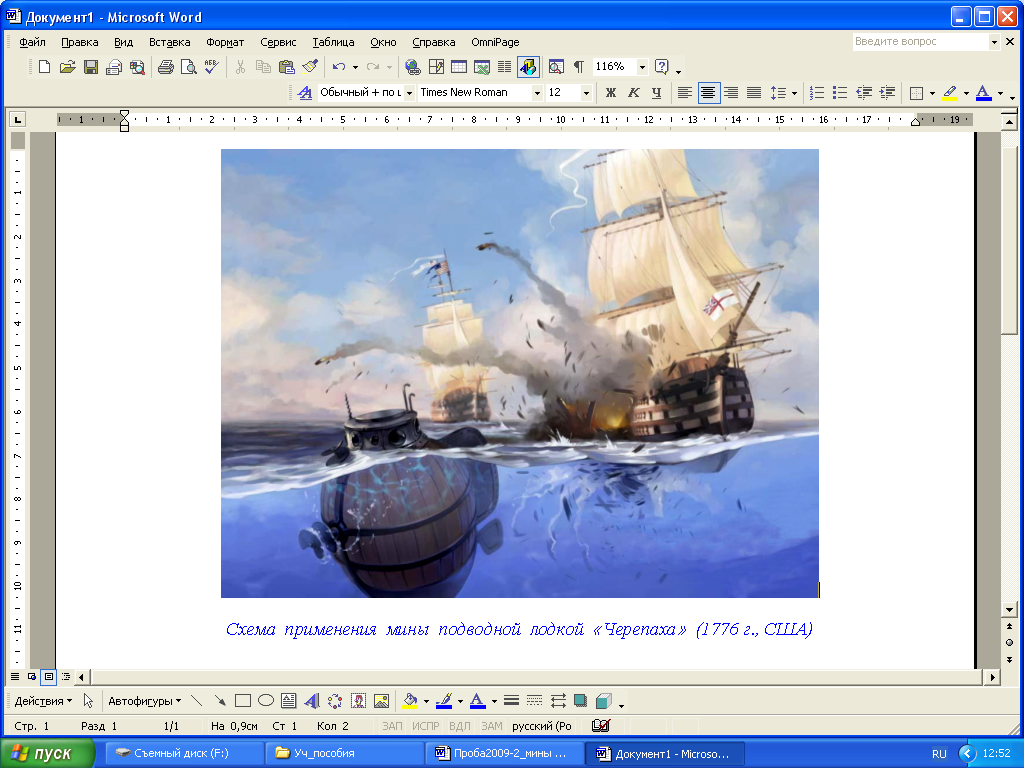The width and height of the screenshot is (1024, 768).
Task: Expand the style dropdown 'Обычный'
Action: point(409,93)
